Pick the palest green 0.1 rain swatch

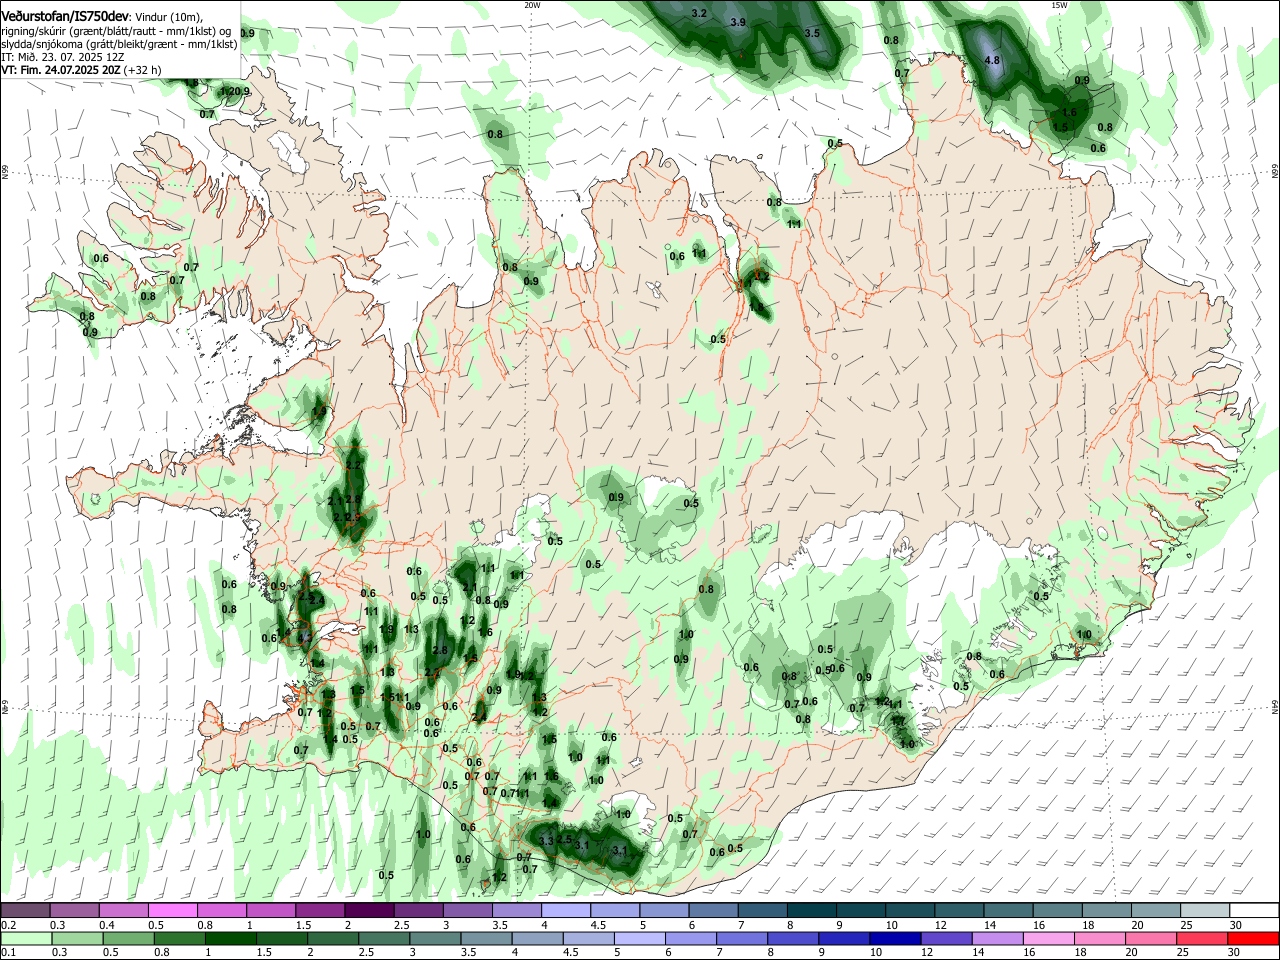click(x=26, y=939)
